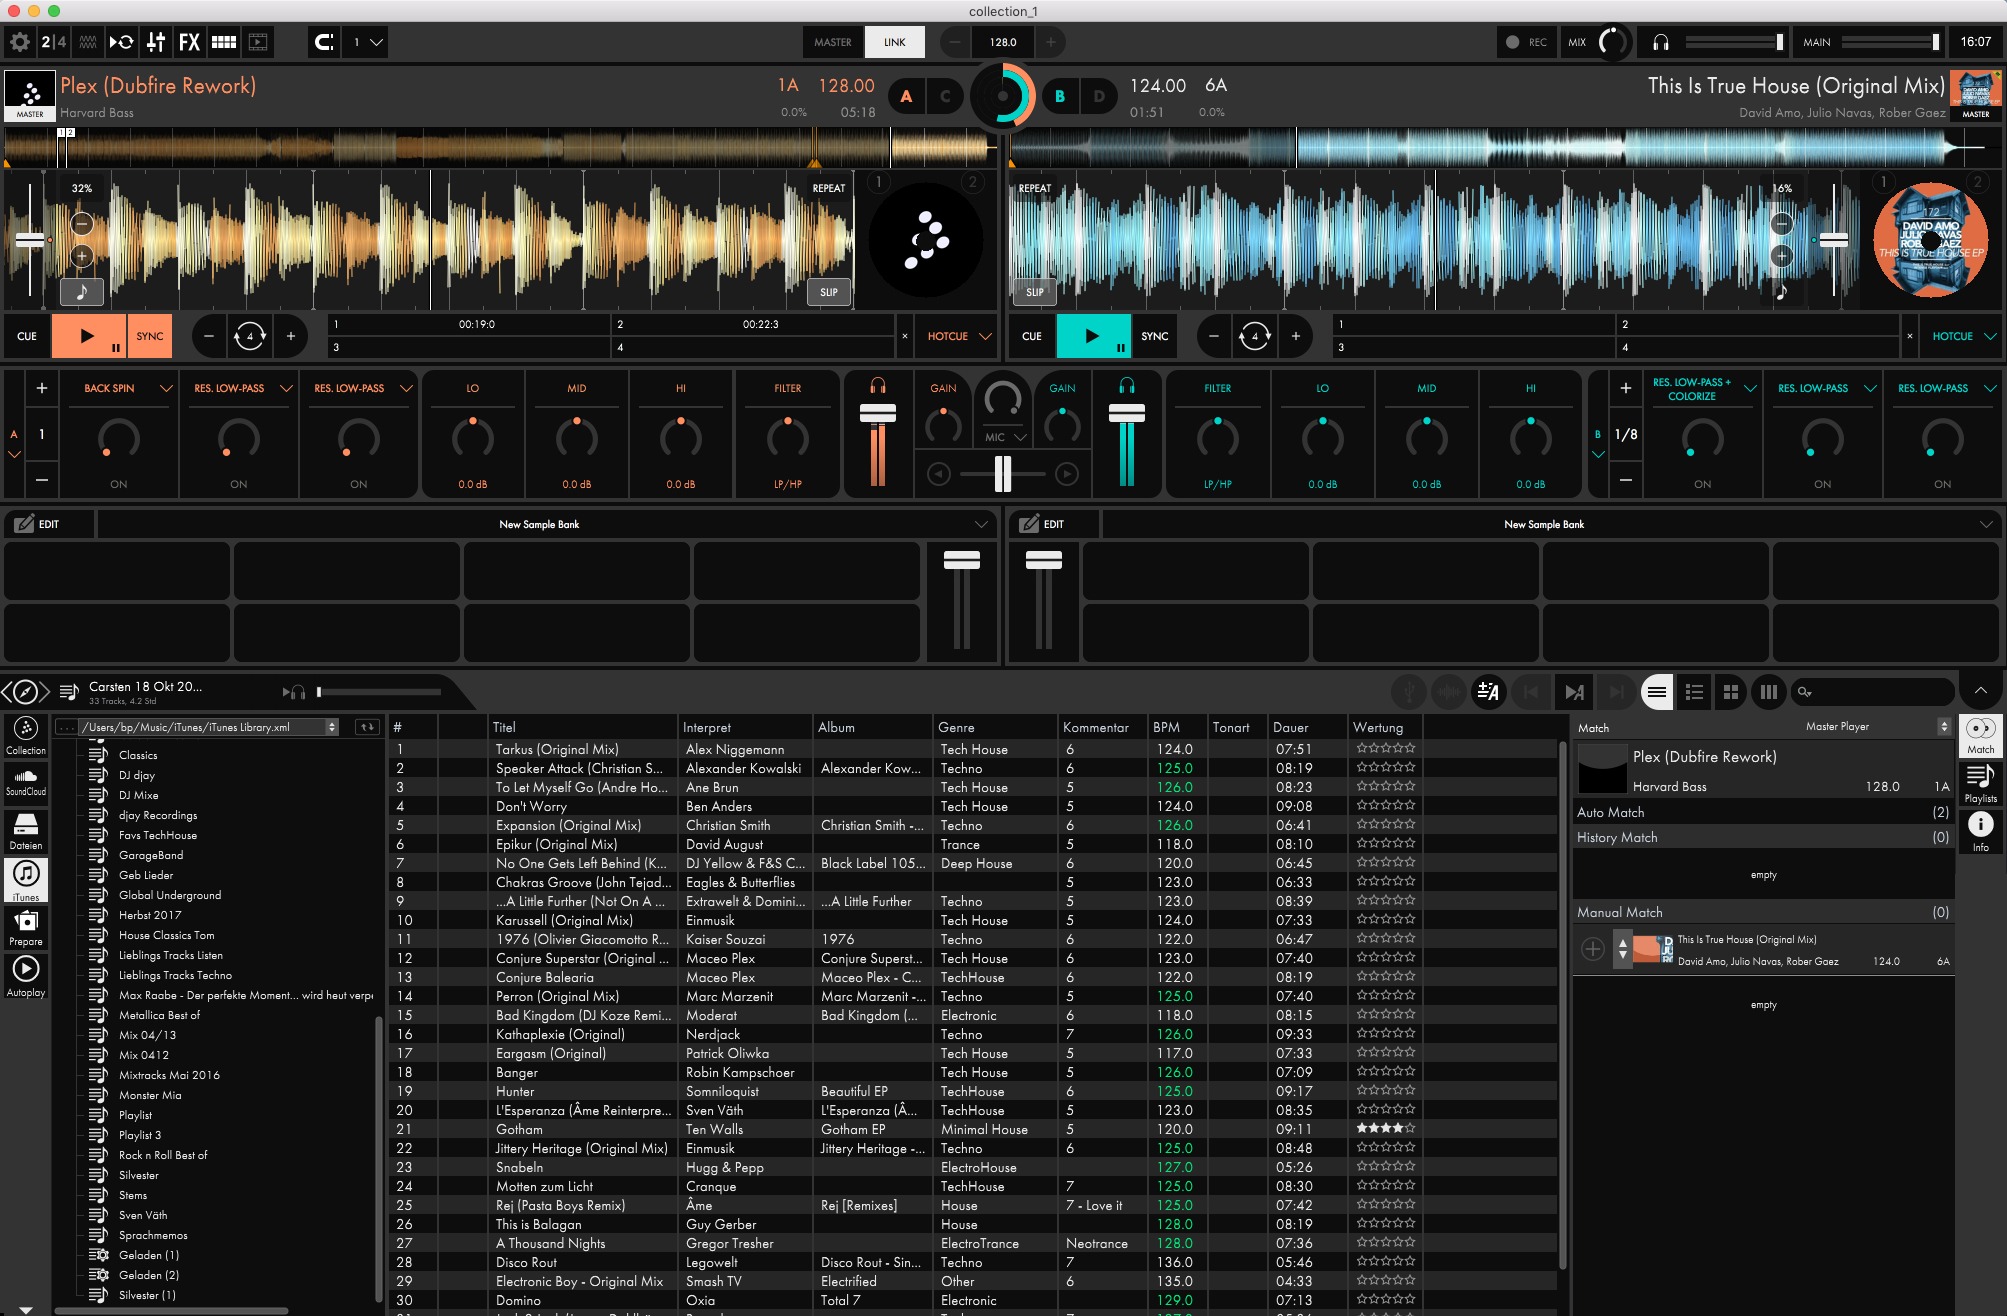Click the headphone cue icon on deck A

(877, 386)
